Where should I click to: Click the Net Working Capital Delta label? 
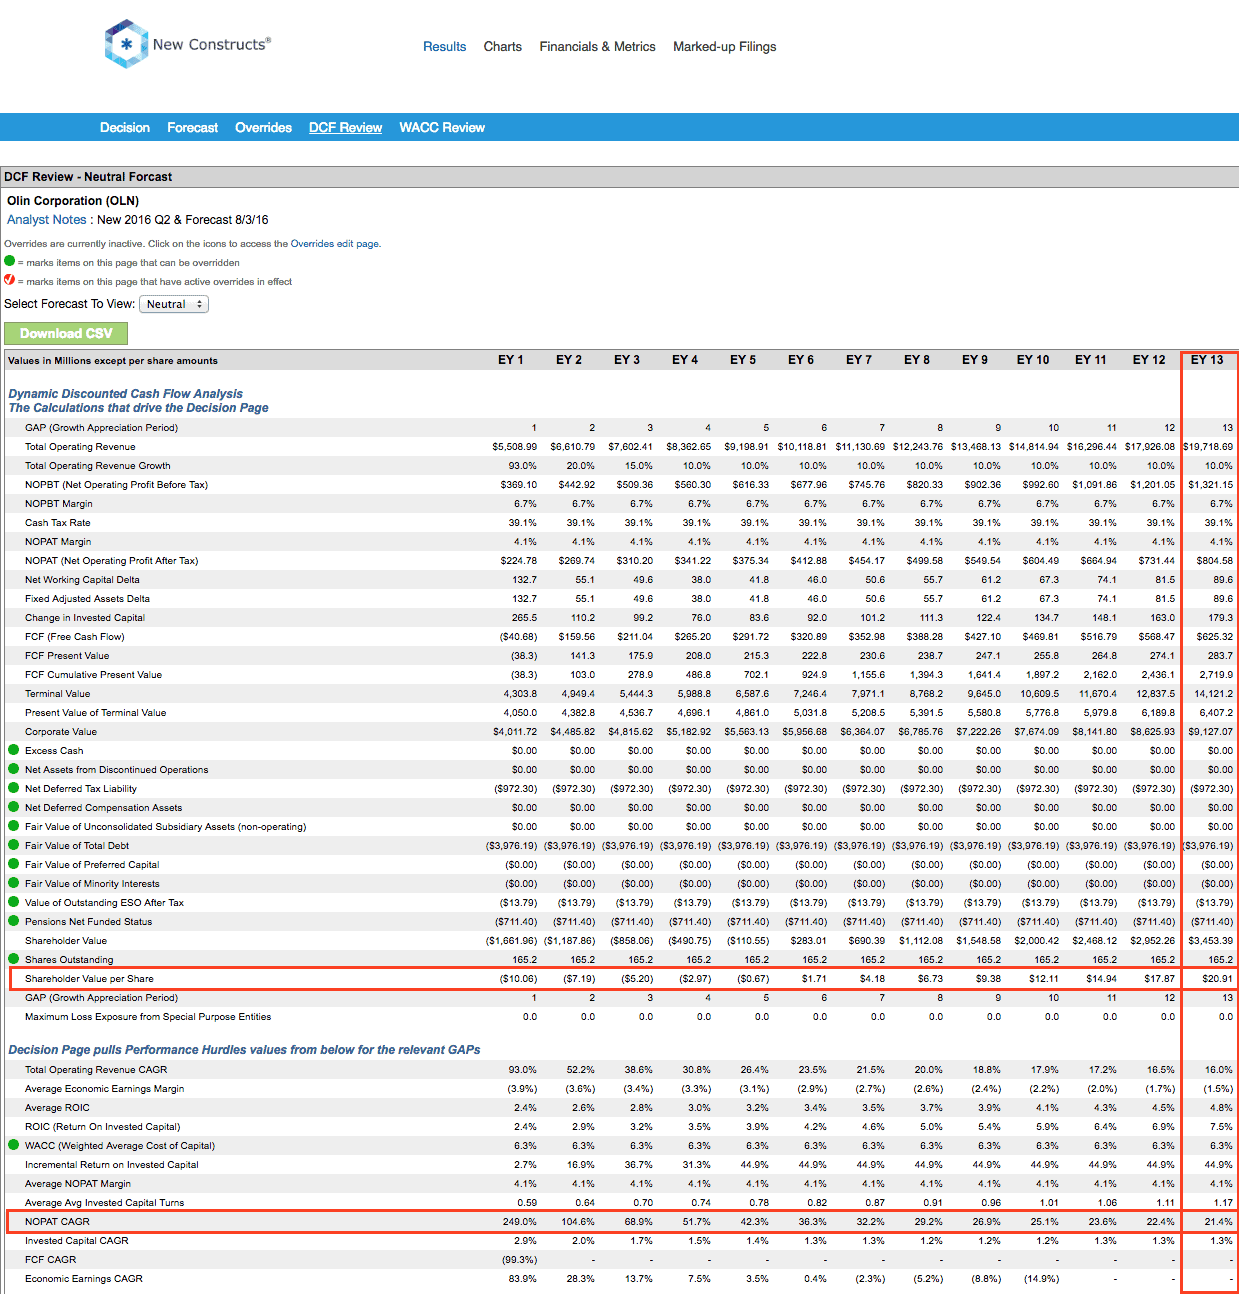(x=82, y=580)
